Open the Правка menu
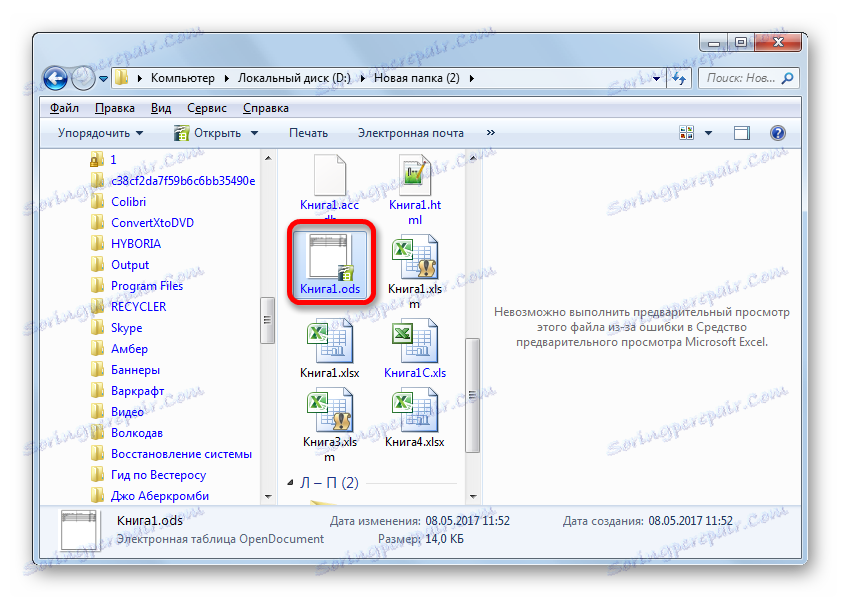The width and height of the screenshot is (841, 598). click(115, 108)
